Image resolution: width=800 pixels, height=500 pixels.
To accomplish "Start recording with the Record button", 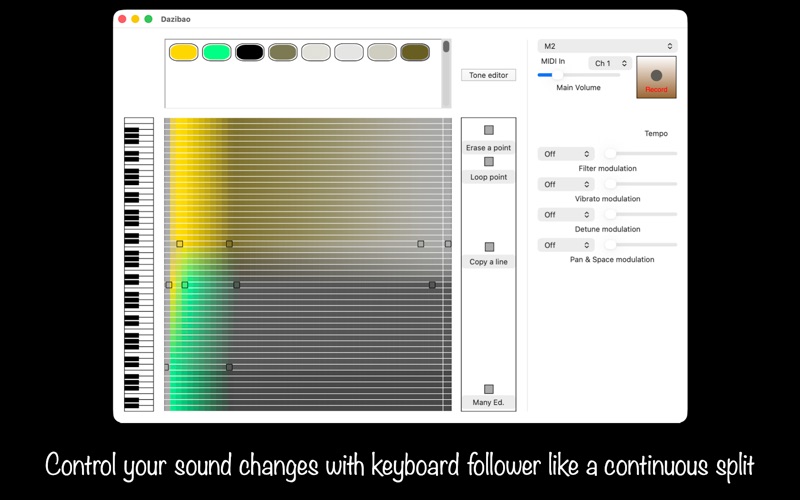I will pyautogui.click(x=656, y=77).
